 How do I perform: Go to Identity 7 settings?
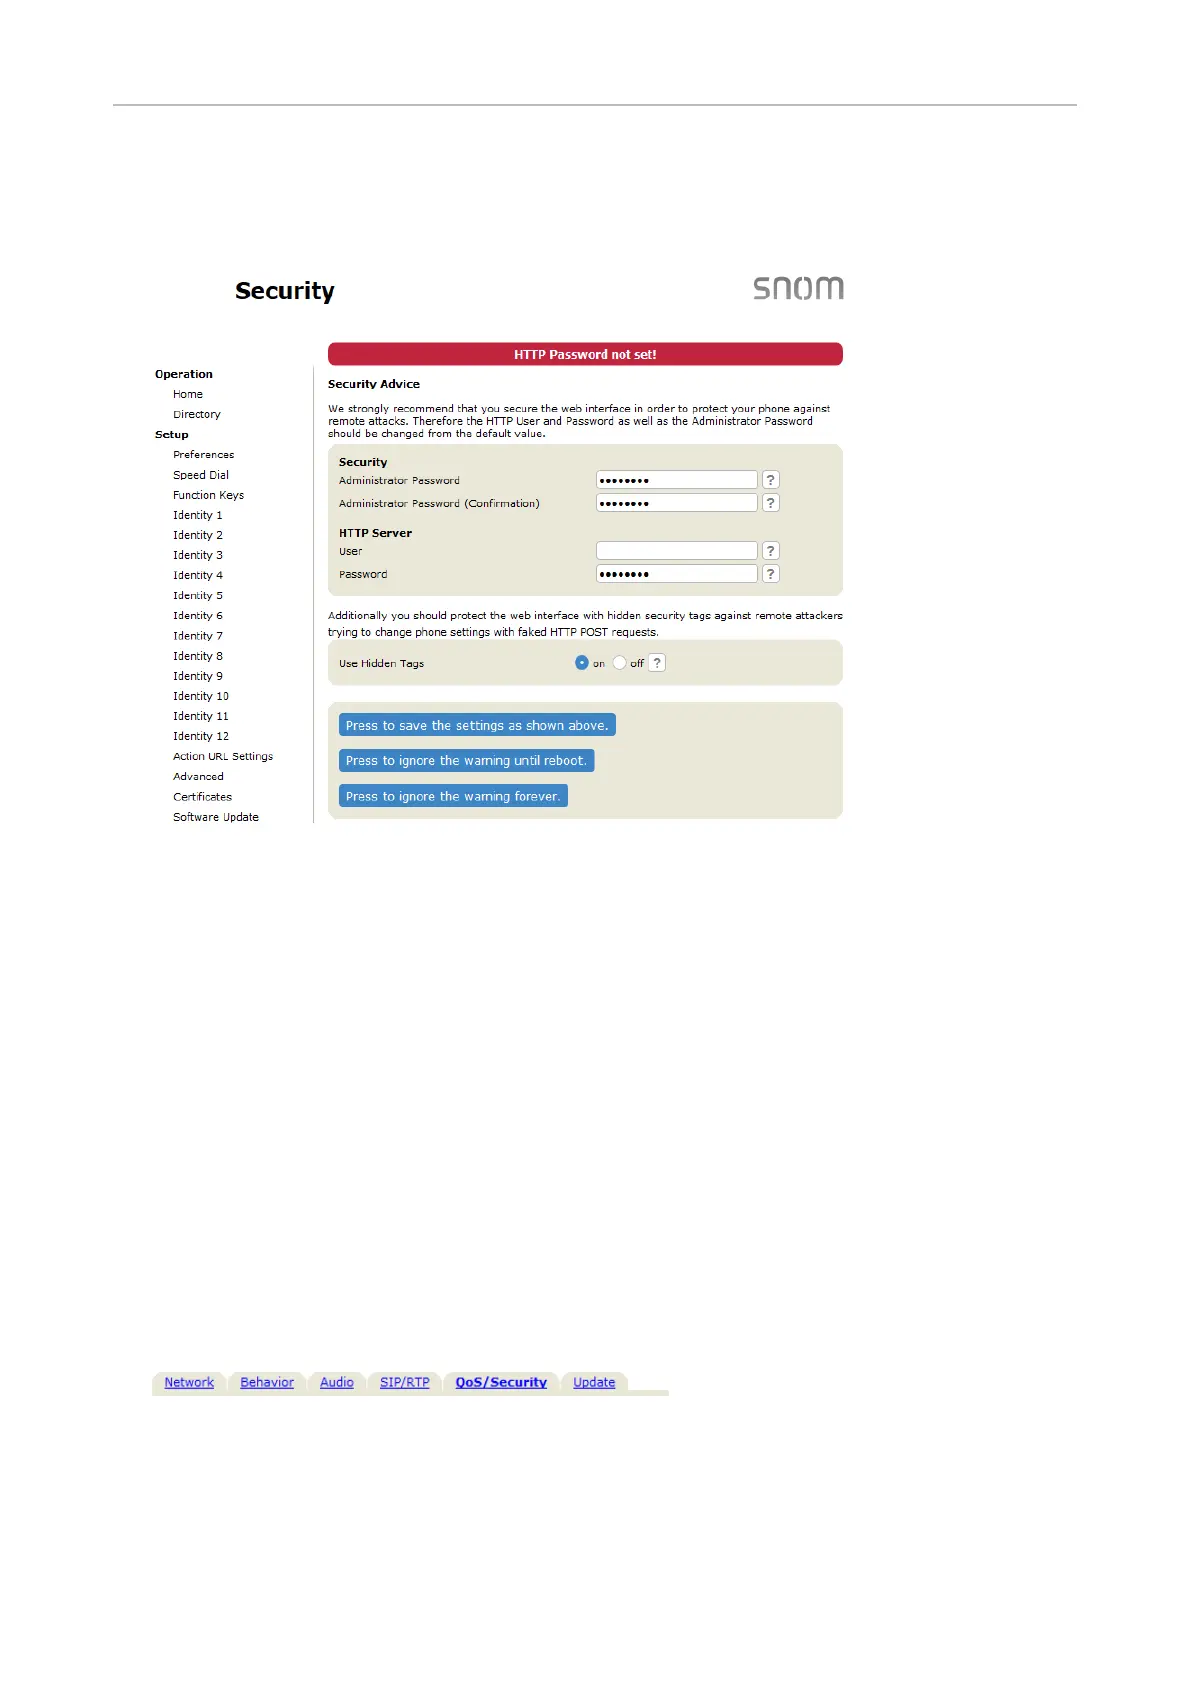[198, 636]
